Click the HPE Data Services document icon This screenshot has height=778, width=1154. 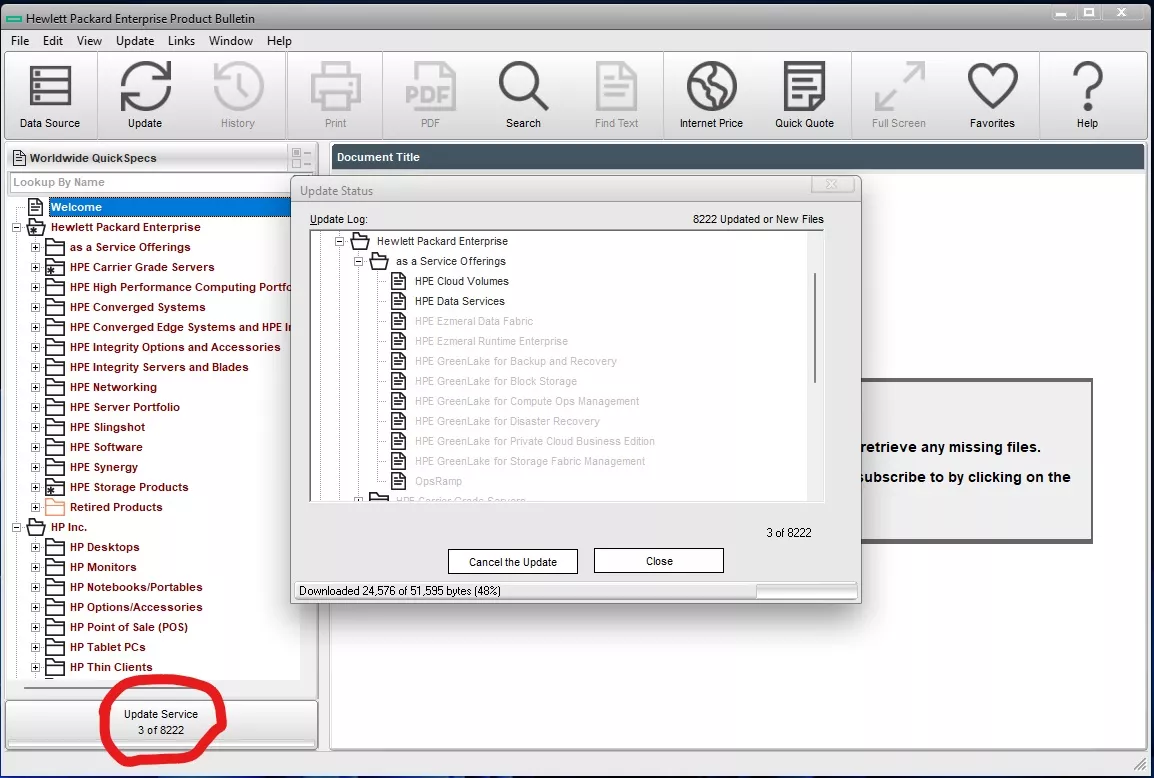click(x=398, y=301)
